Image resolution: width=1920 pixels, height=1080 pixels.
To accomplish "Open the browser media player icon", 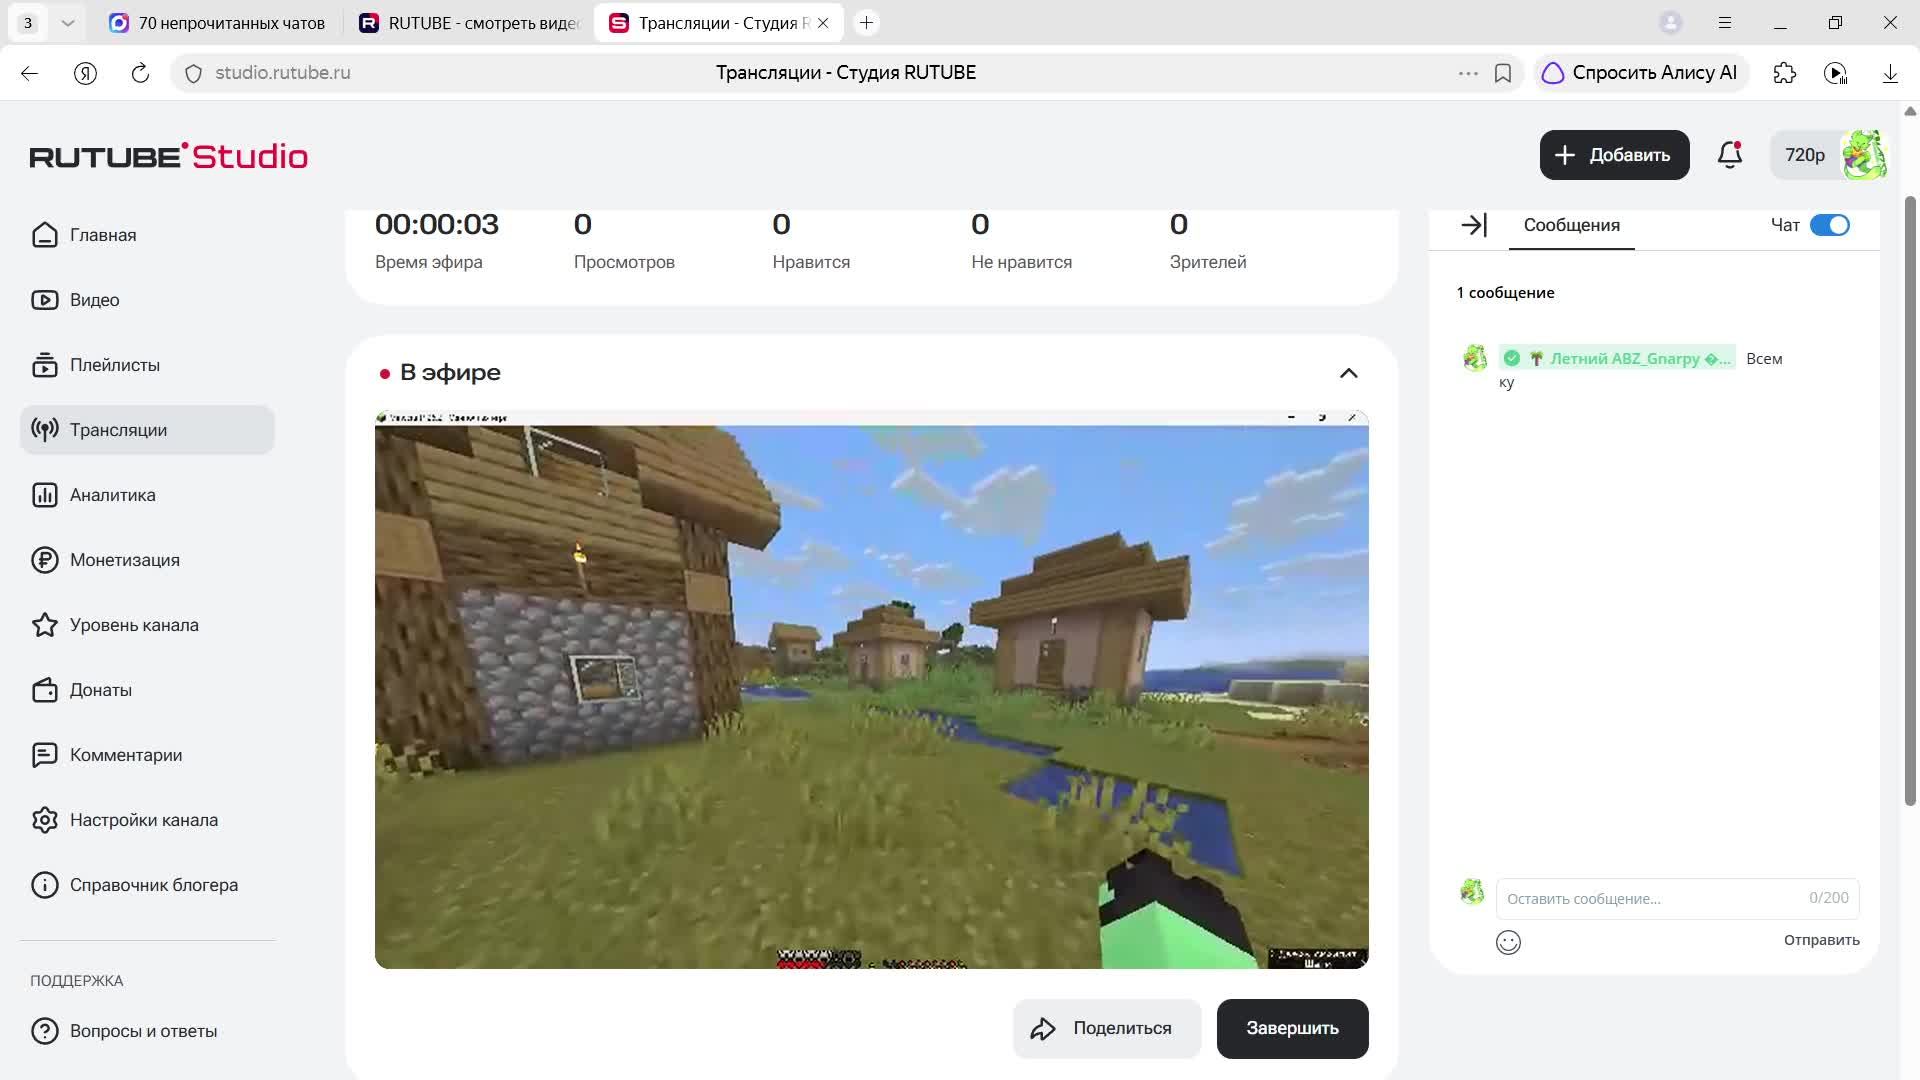I will coord(1835,73).
